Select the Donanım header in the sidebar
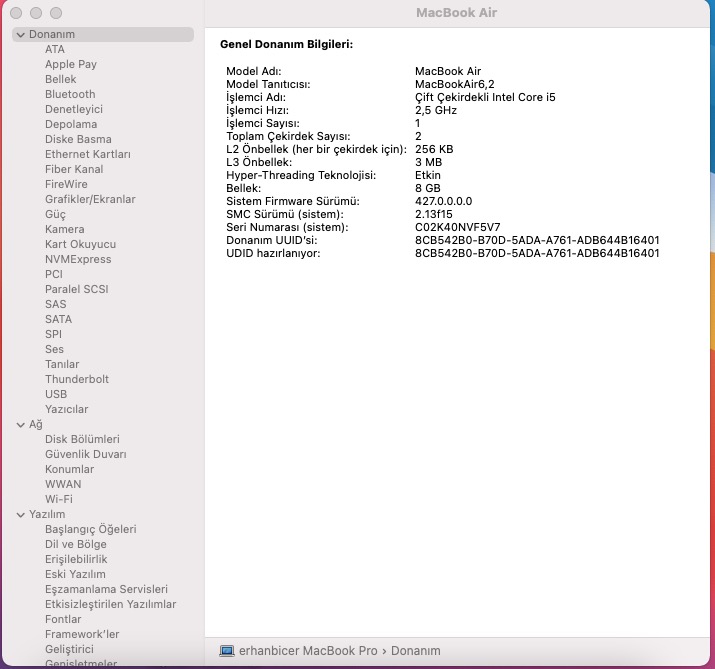Viewport: 715px width, 669px height. [x=52, y=34]
